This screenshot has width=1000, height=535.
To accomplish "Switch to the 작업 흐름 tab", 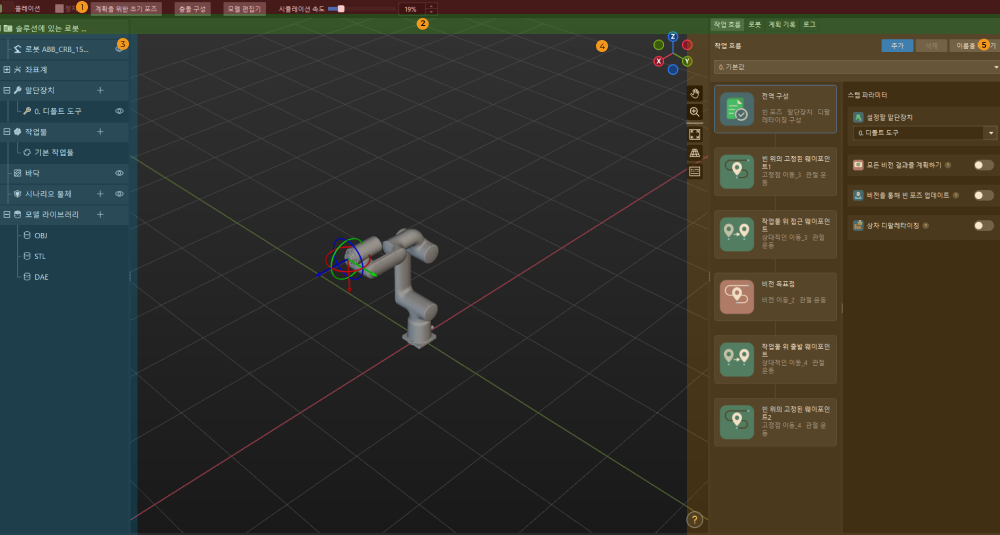I will tap(726, 24).
